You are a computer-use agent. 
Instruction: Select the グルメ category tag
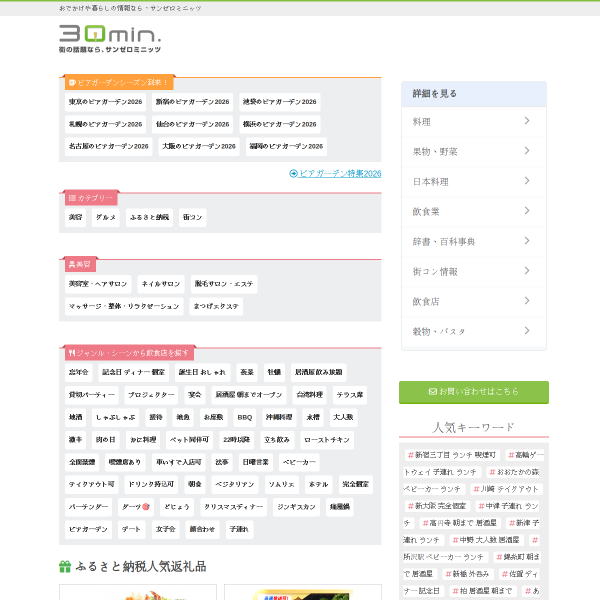coord(106,217)
